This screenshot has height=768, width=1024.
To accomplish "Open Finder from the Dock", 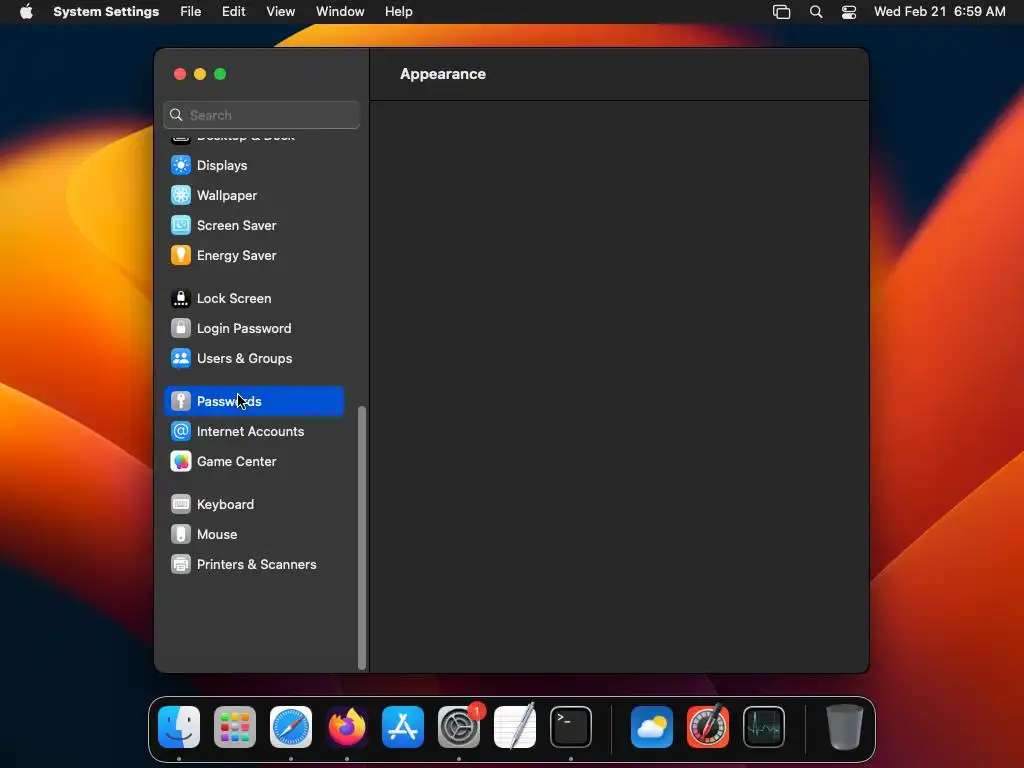I will [x=179, y=727].
